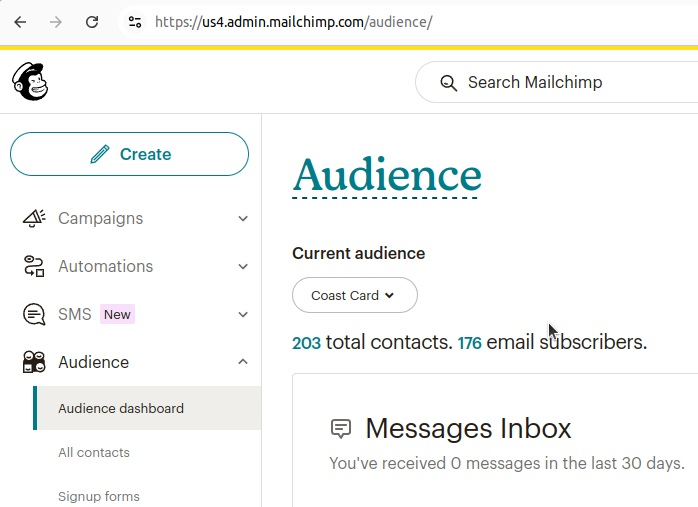The height and width of the screenshot is (507, 698).
Task: Open the 203 total contacts link
Action: [306, 342]
